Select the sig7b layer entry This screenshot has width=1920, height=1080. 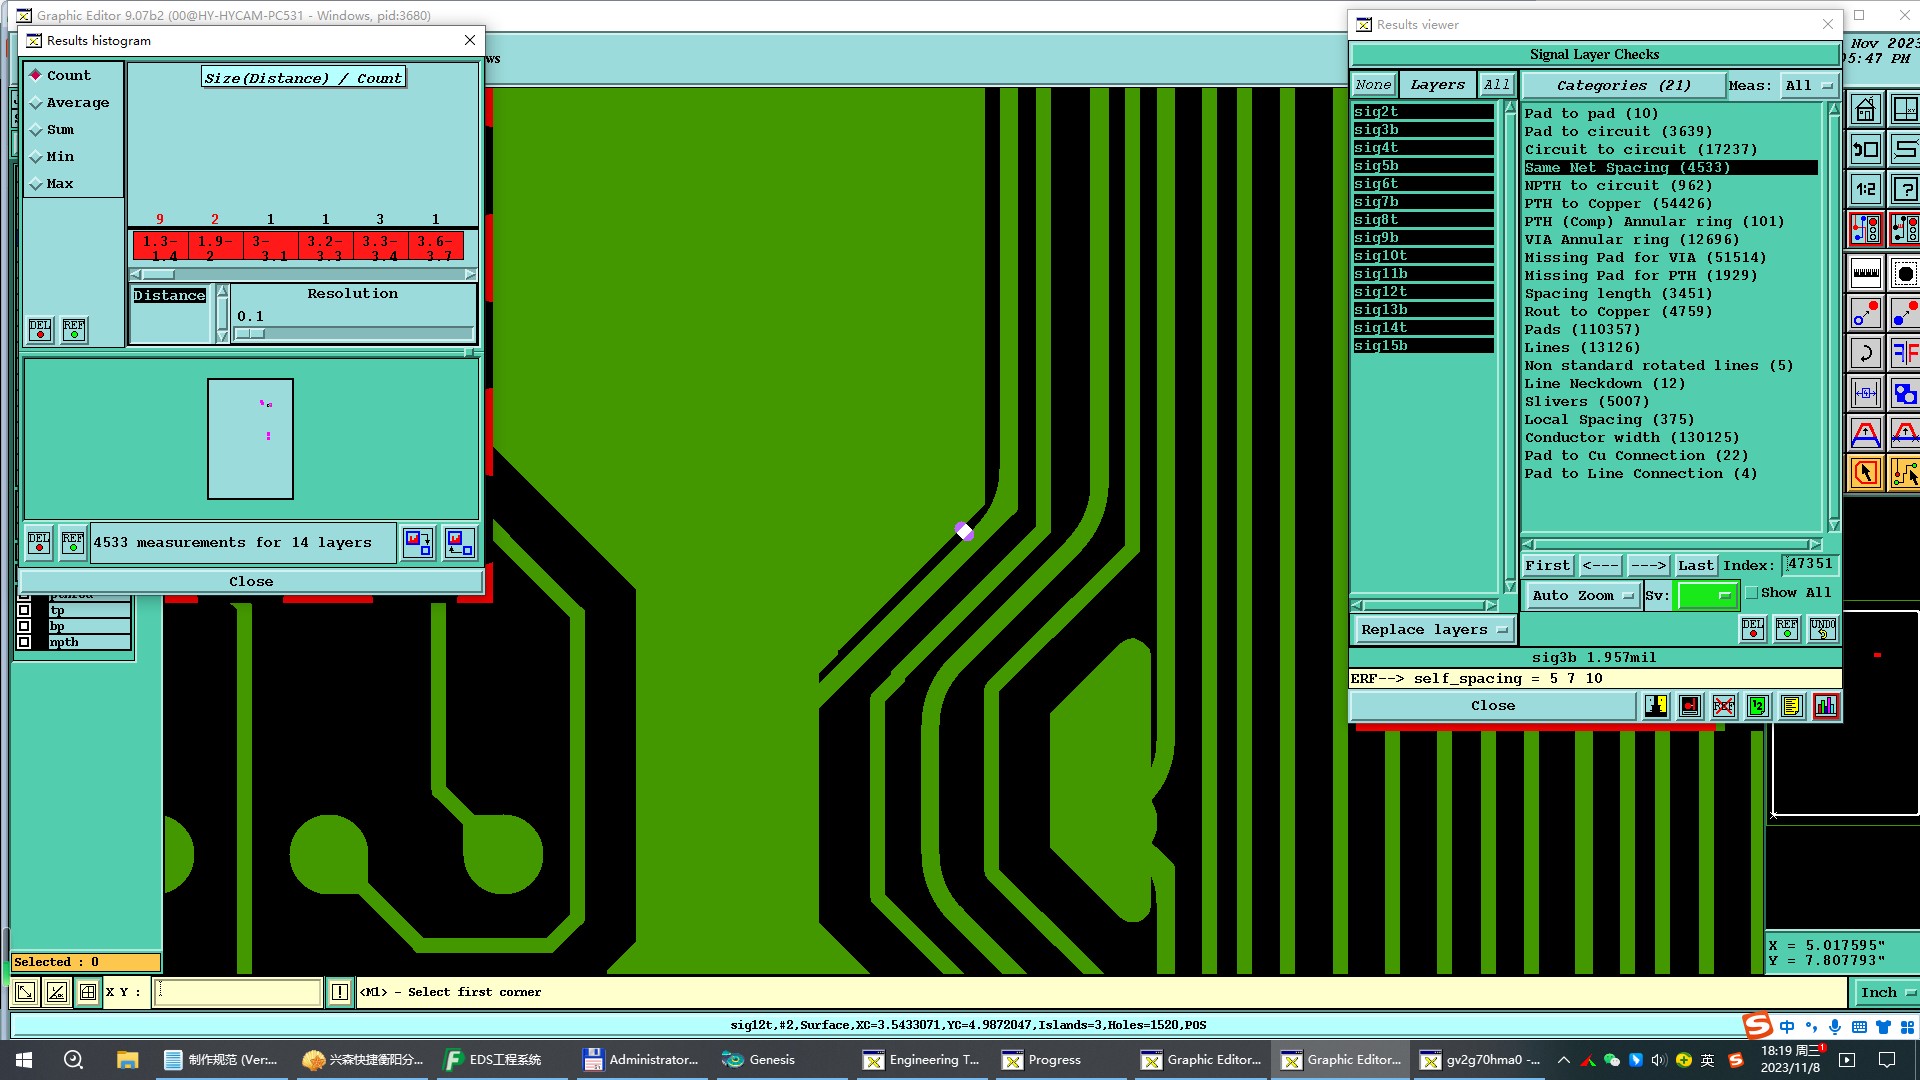pos(1422,202)
